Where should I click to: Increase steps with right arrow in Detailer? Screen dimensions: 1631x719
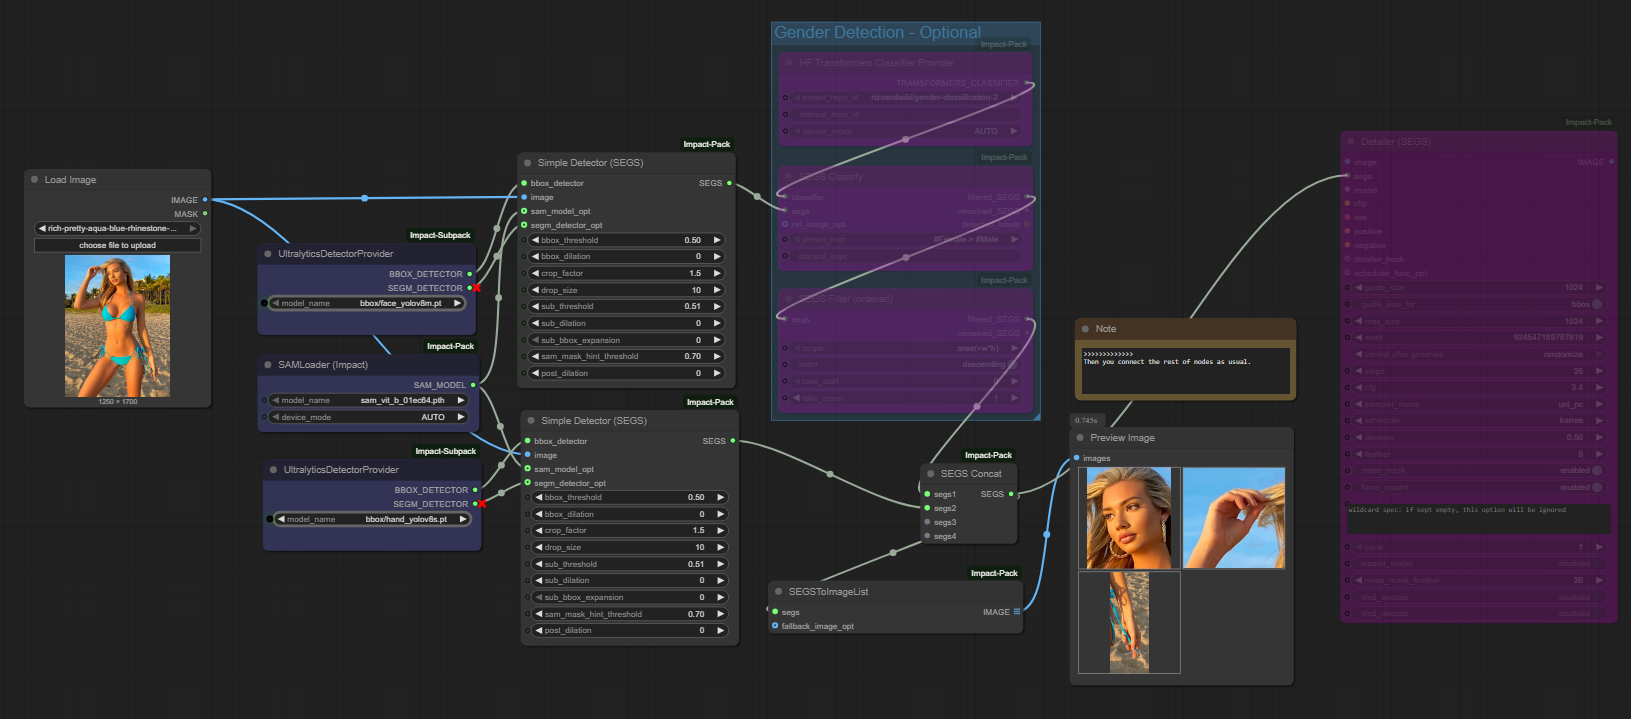point(1599,371)
